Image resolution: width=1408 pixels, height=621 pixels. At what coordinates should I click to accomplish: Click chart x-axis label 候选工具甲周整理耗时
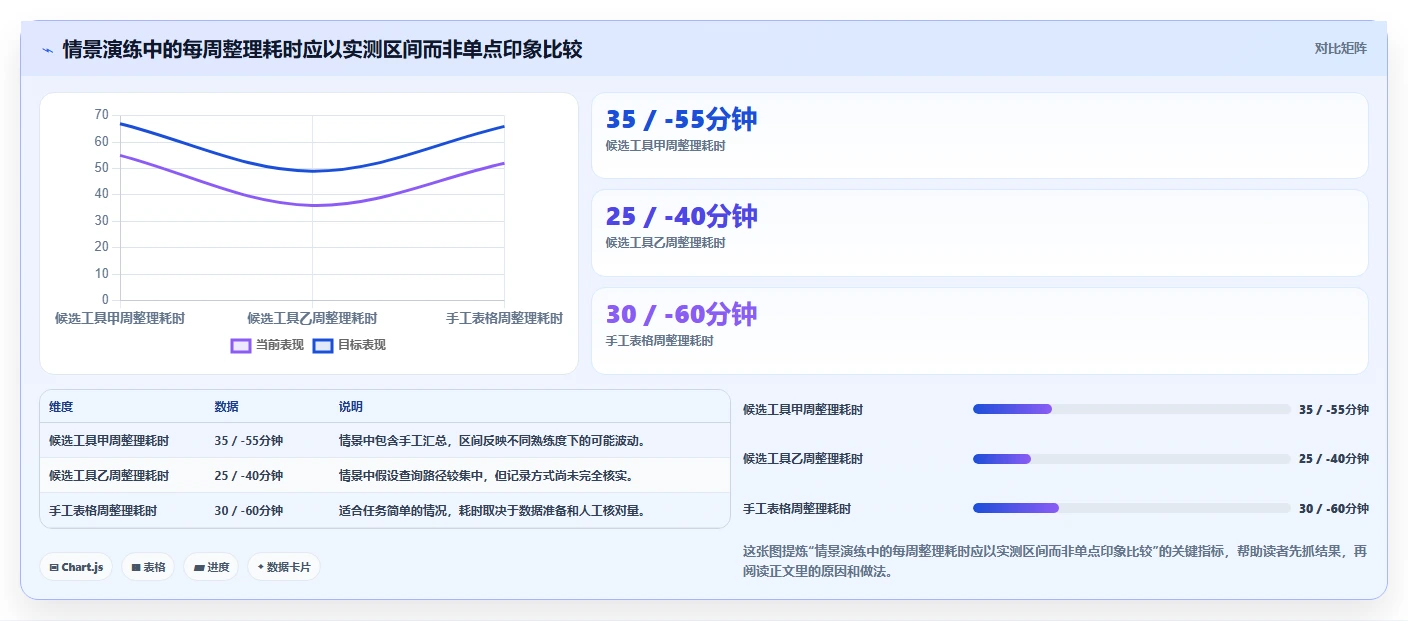pos(120,318)
